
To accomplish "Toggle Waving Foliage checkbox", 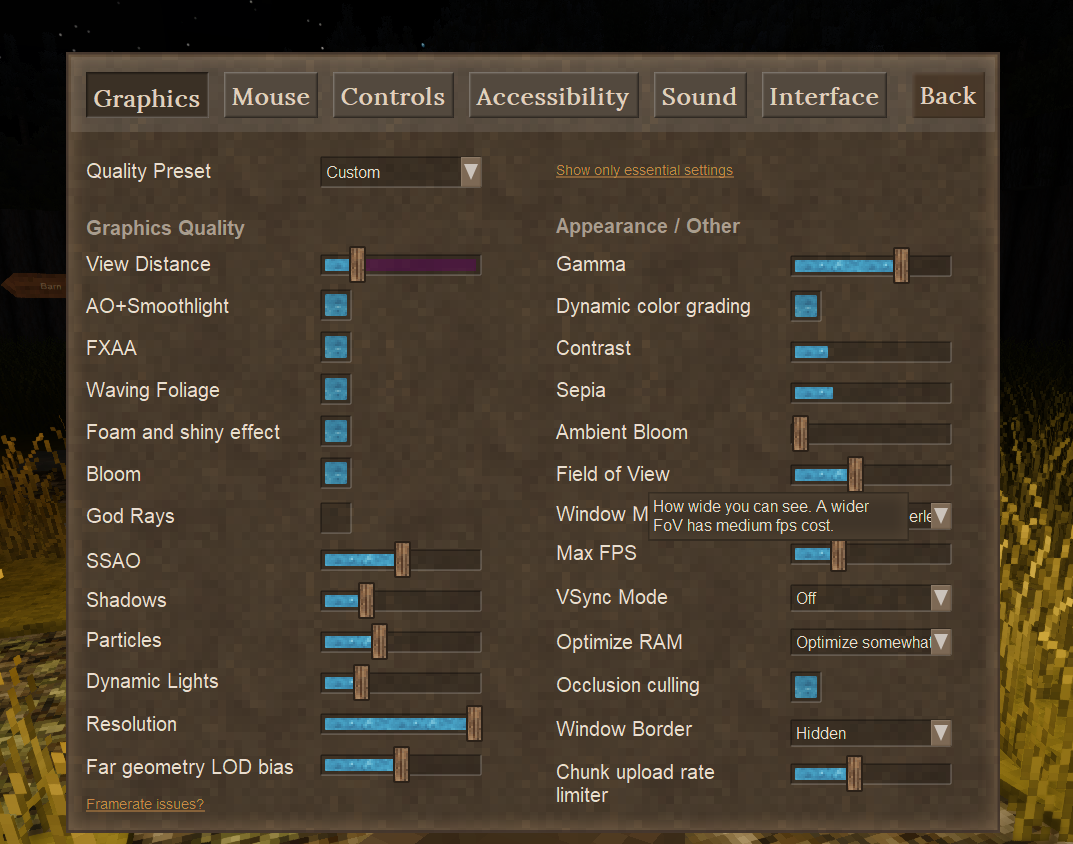I will tap(336, 389).
